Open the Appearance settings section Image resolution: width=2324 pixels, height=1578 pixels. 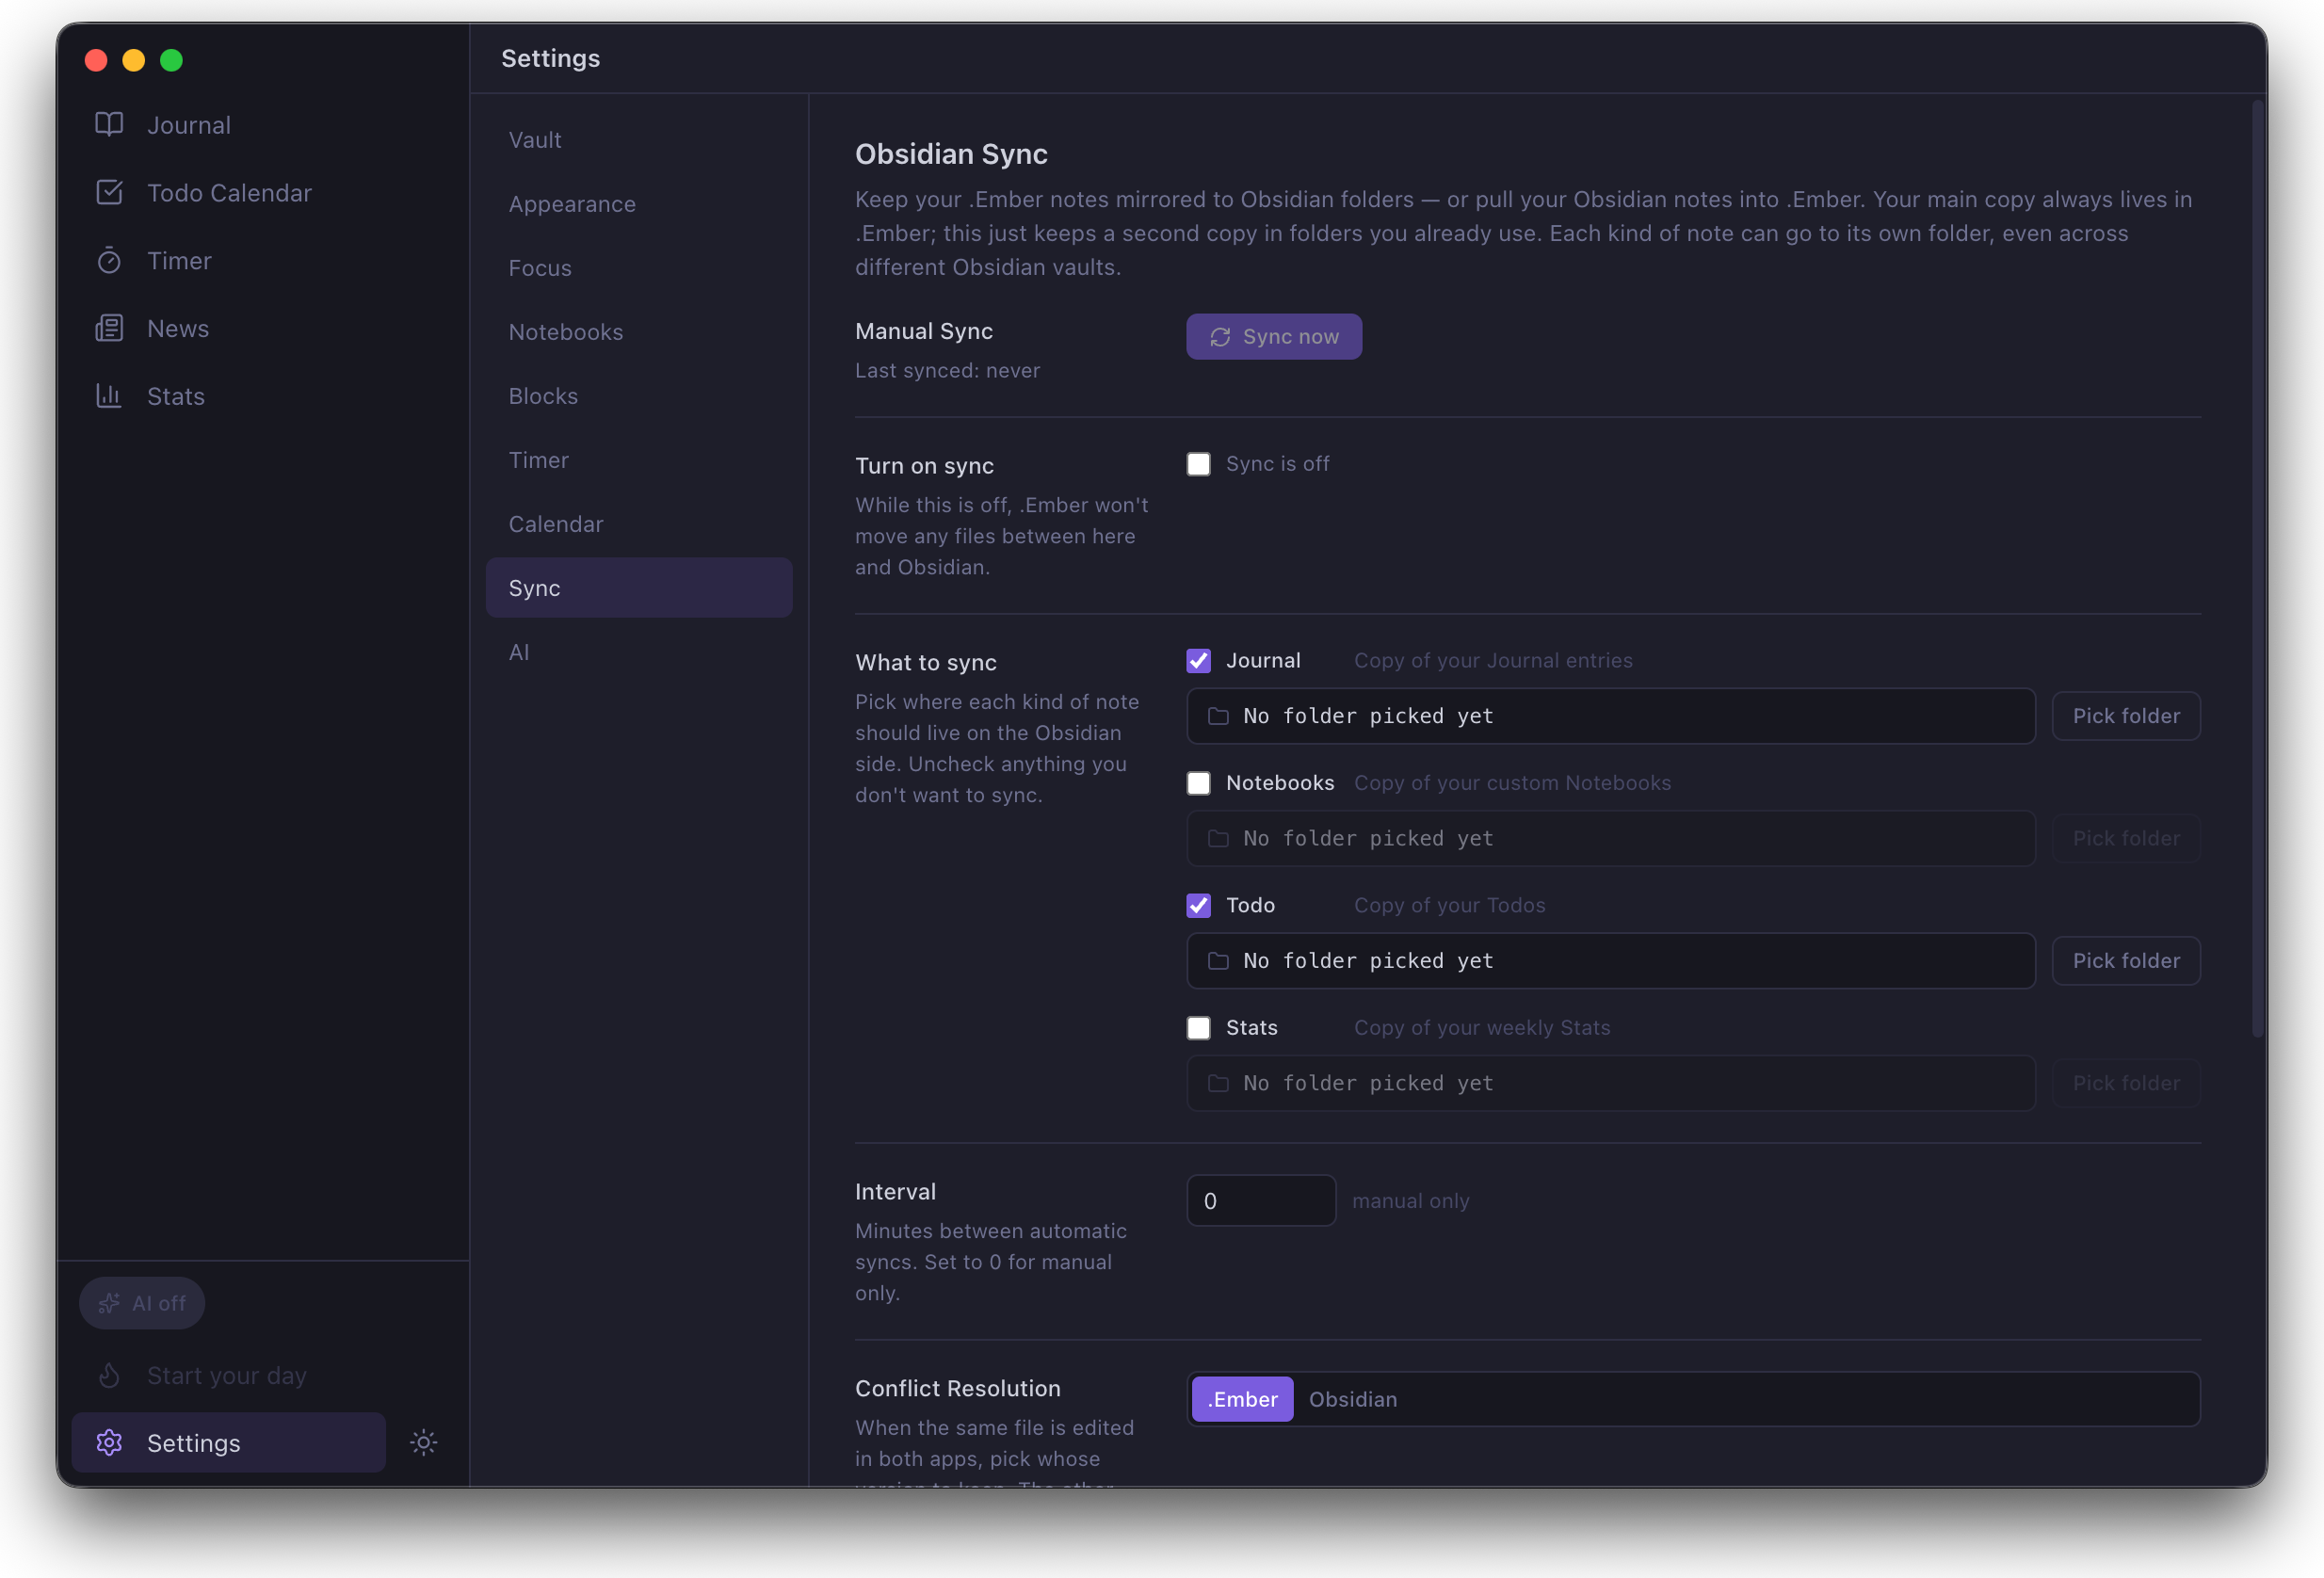pyautogui.click(x=639, y=204)
